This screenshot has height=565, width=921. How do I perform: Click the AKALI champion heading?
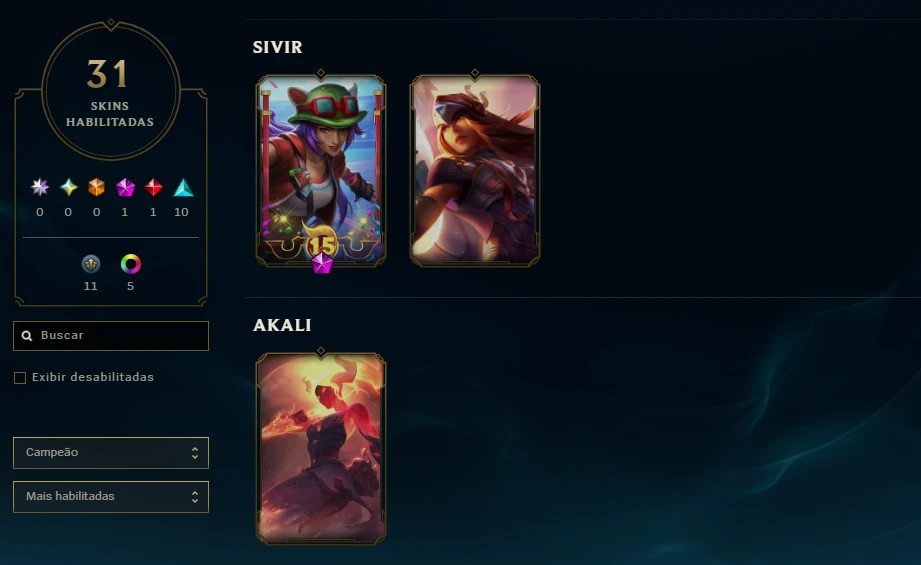pyautogui.click(x=282, y=325)
